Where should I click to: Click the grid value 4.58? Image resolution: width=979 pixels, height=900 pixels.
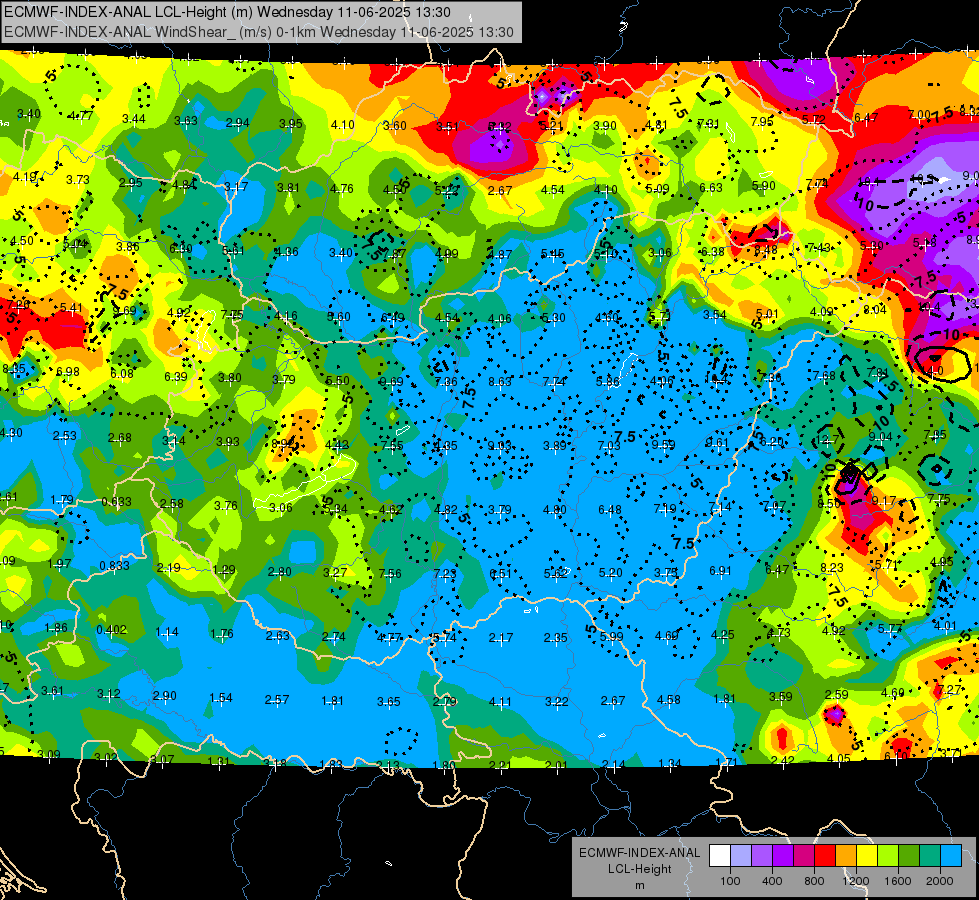click(668, 699)
